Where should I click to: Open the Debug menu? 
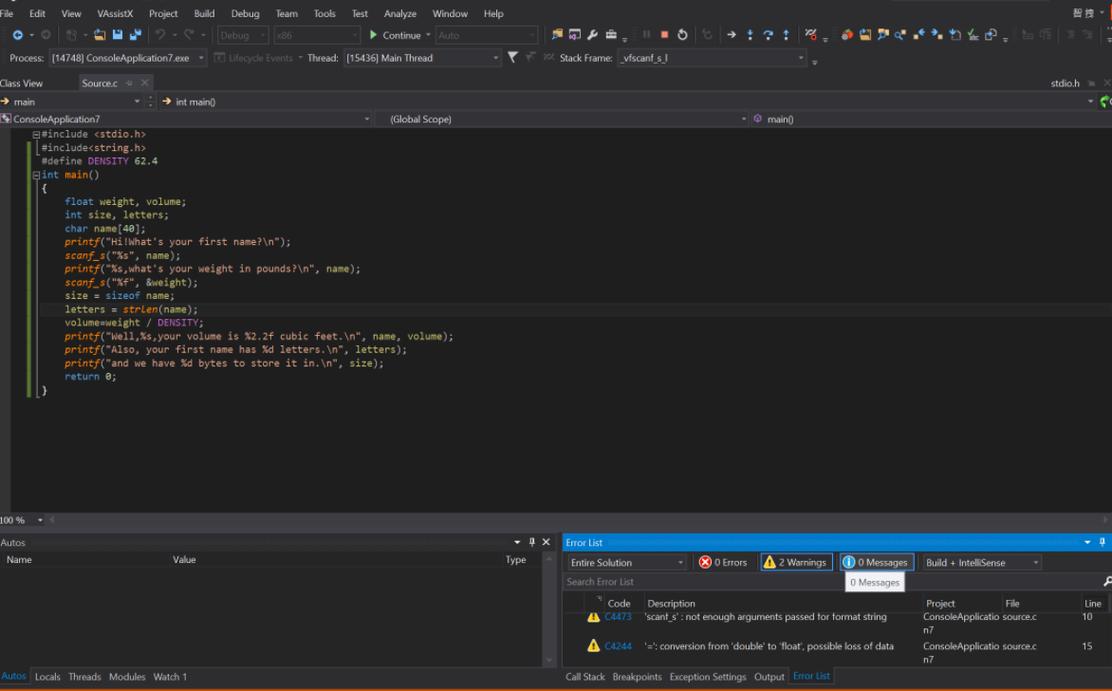[245, 14]
